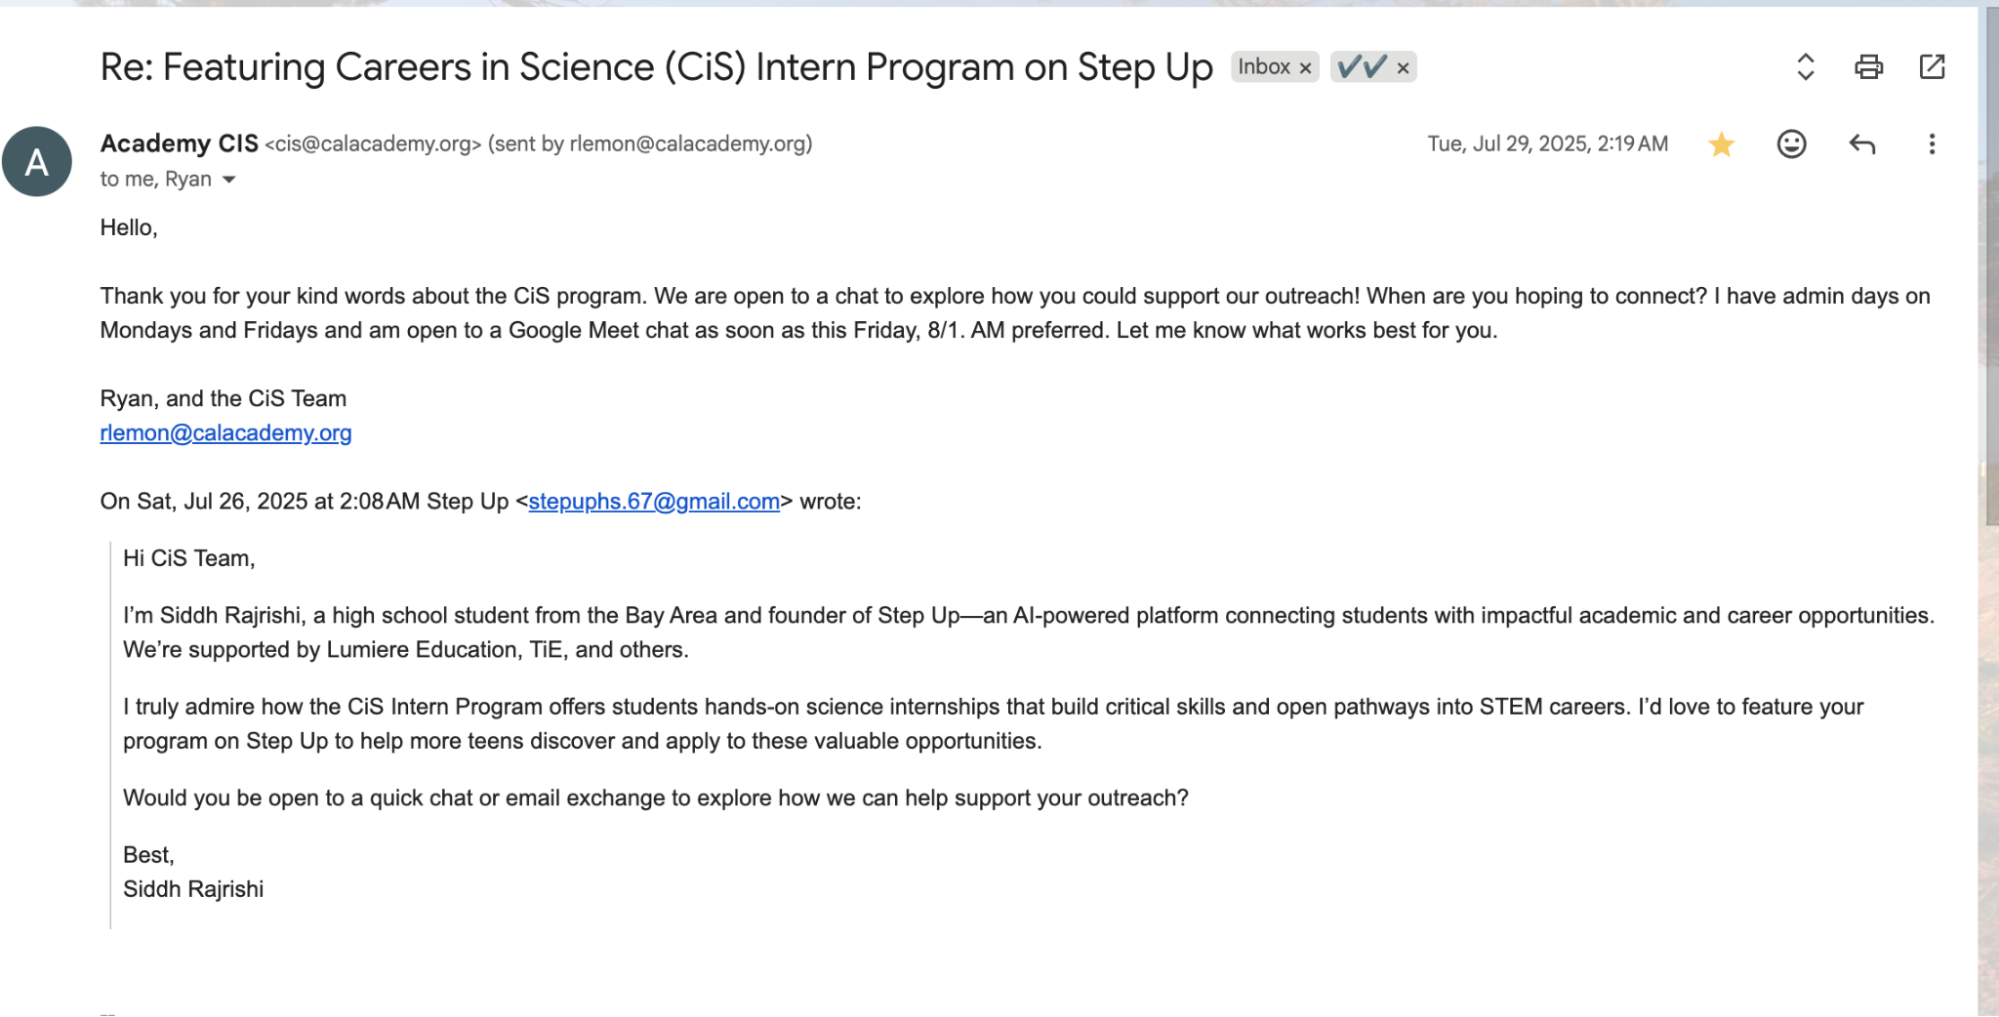Click the vertical scrollbar on the right
The image size is (1999, 1017).
1990,265
